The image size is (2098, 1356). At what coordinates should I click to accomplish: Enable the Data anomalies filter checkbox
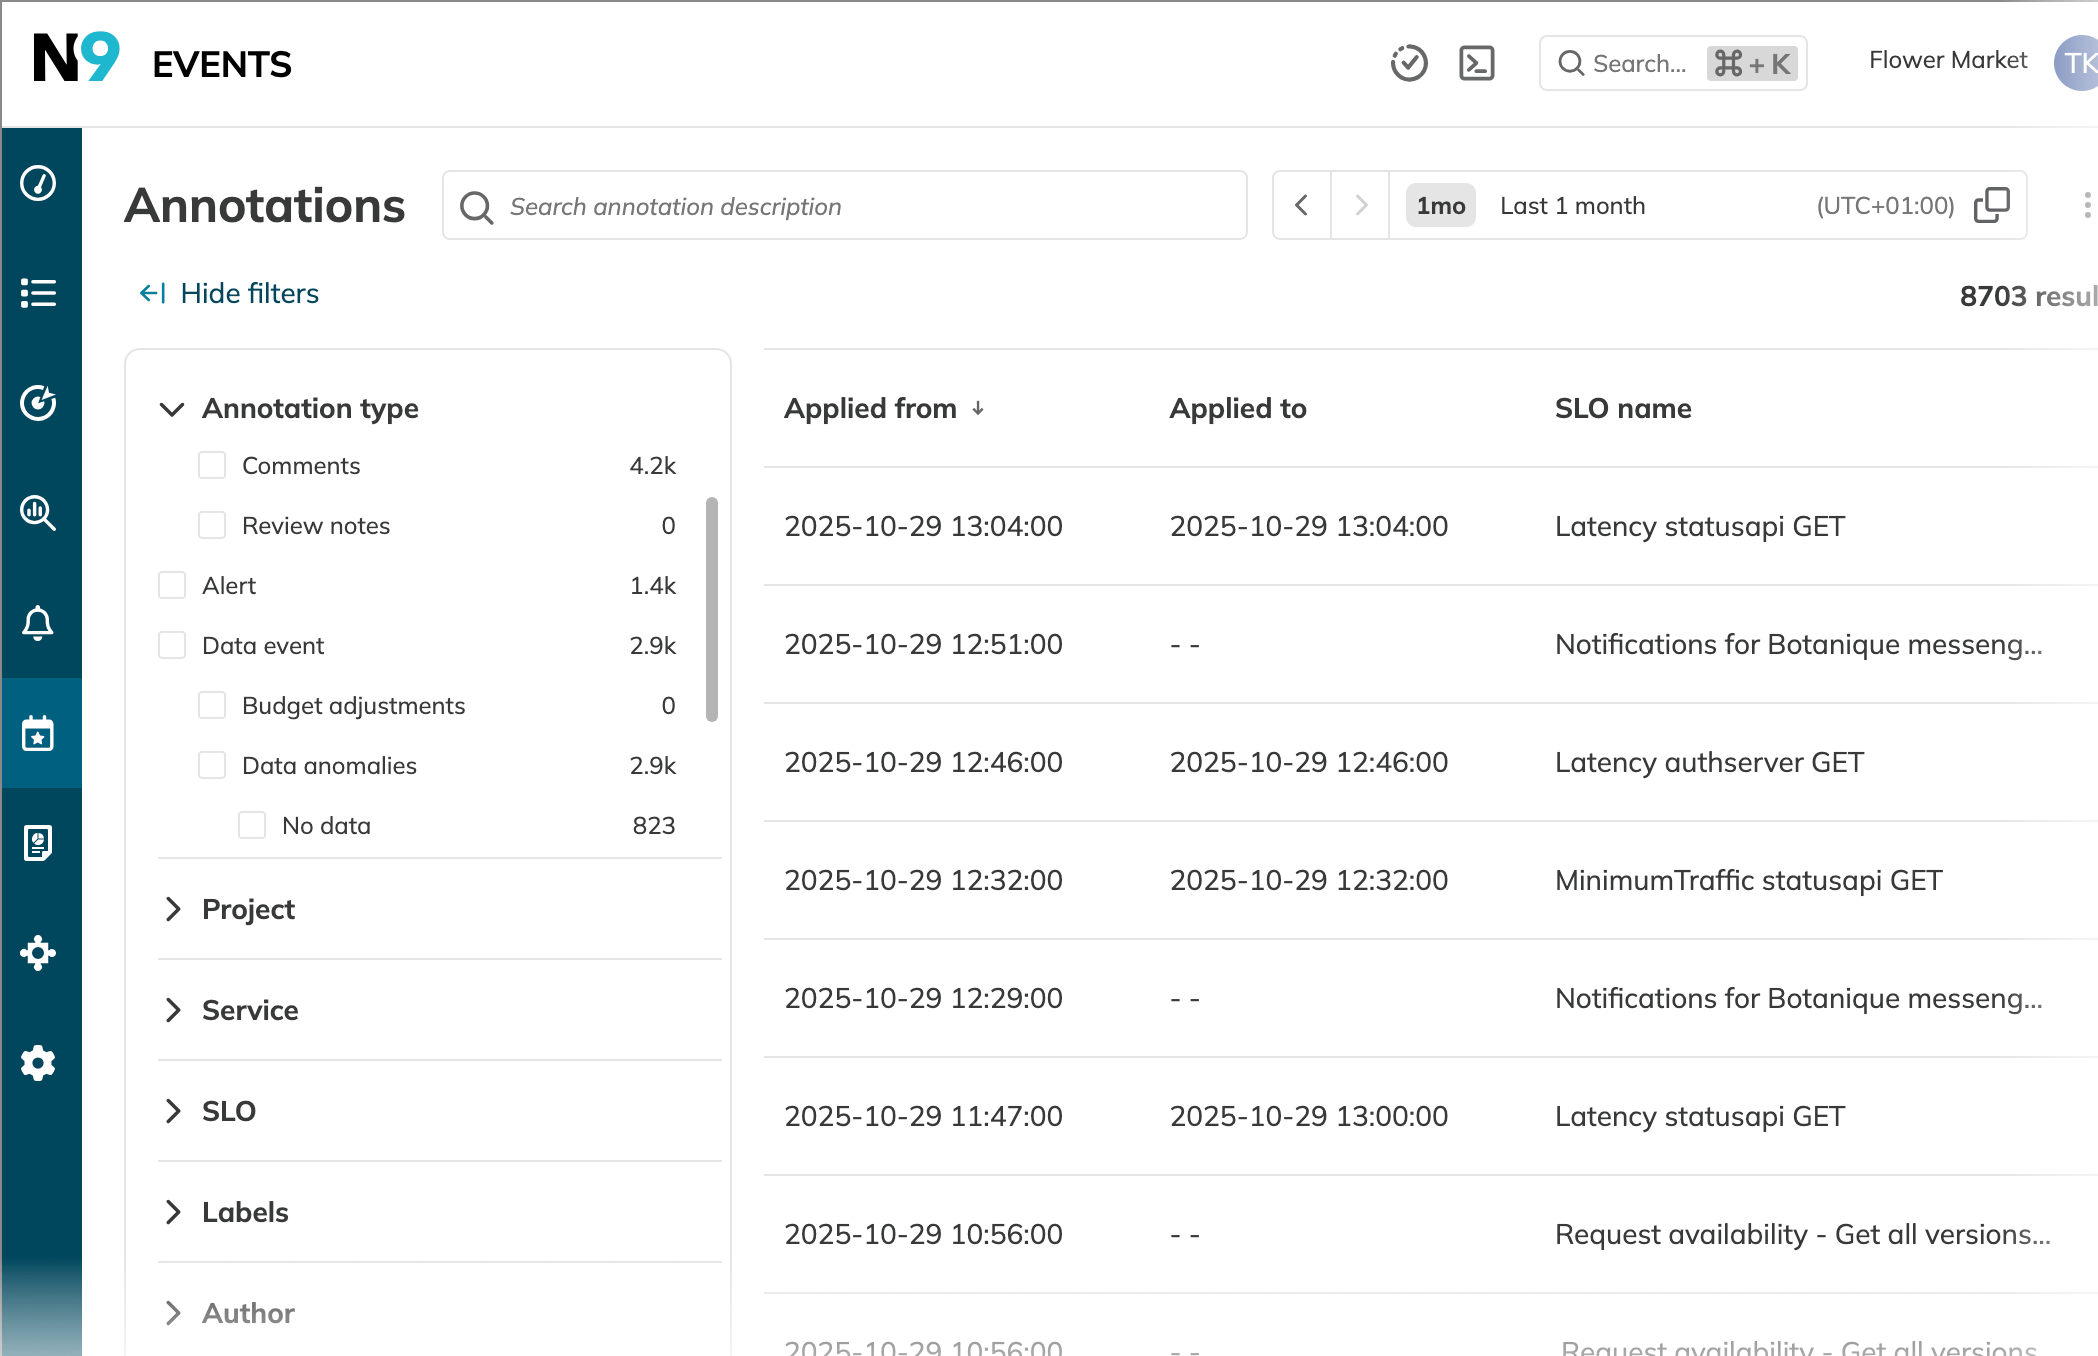pyautogui.click(x=212, y=765)
